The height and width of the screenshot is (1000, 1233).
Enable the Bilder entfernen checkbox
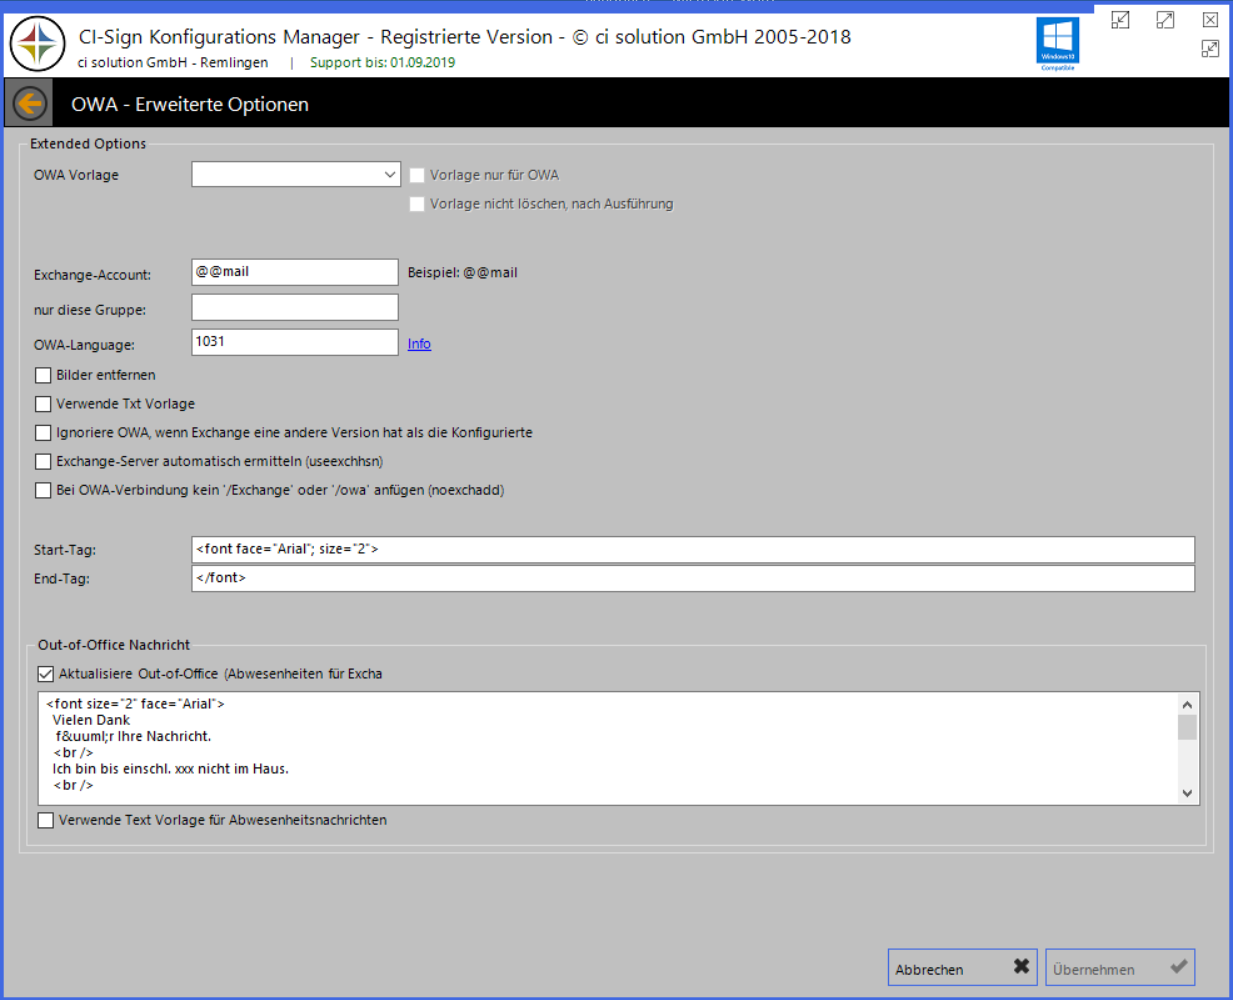point(43,375)
